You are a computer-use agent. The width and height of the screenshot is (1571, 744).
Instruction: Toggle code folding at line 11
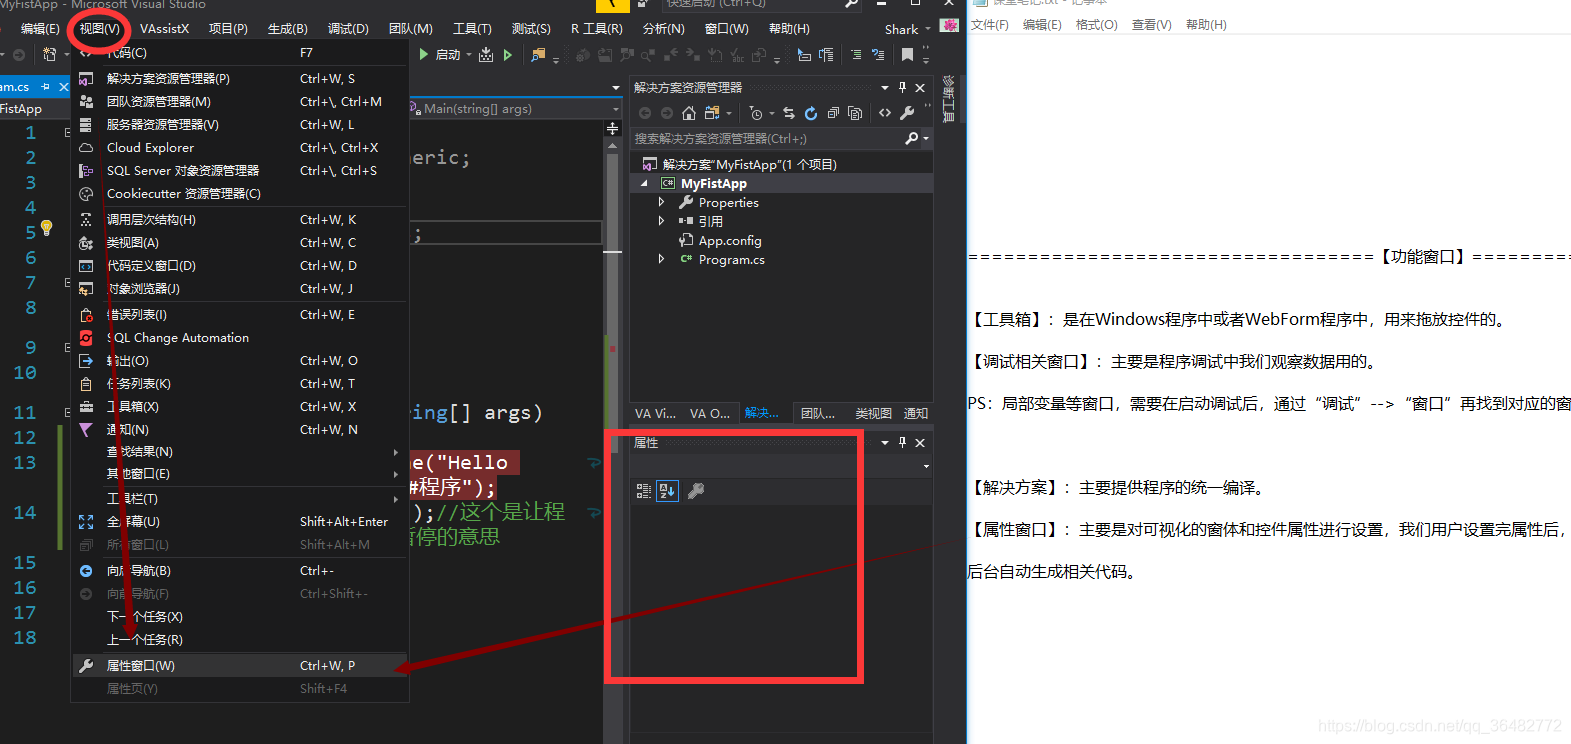pos(67,412)
